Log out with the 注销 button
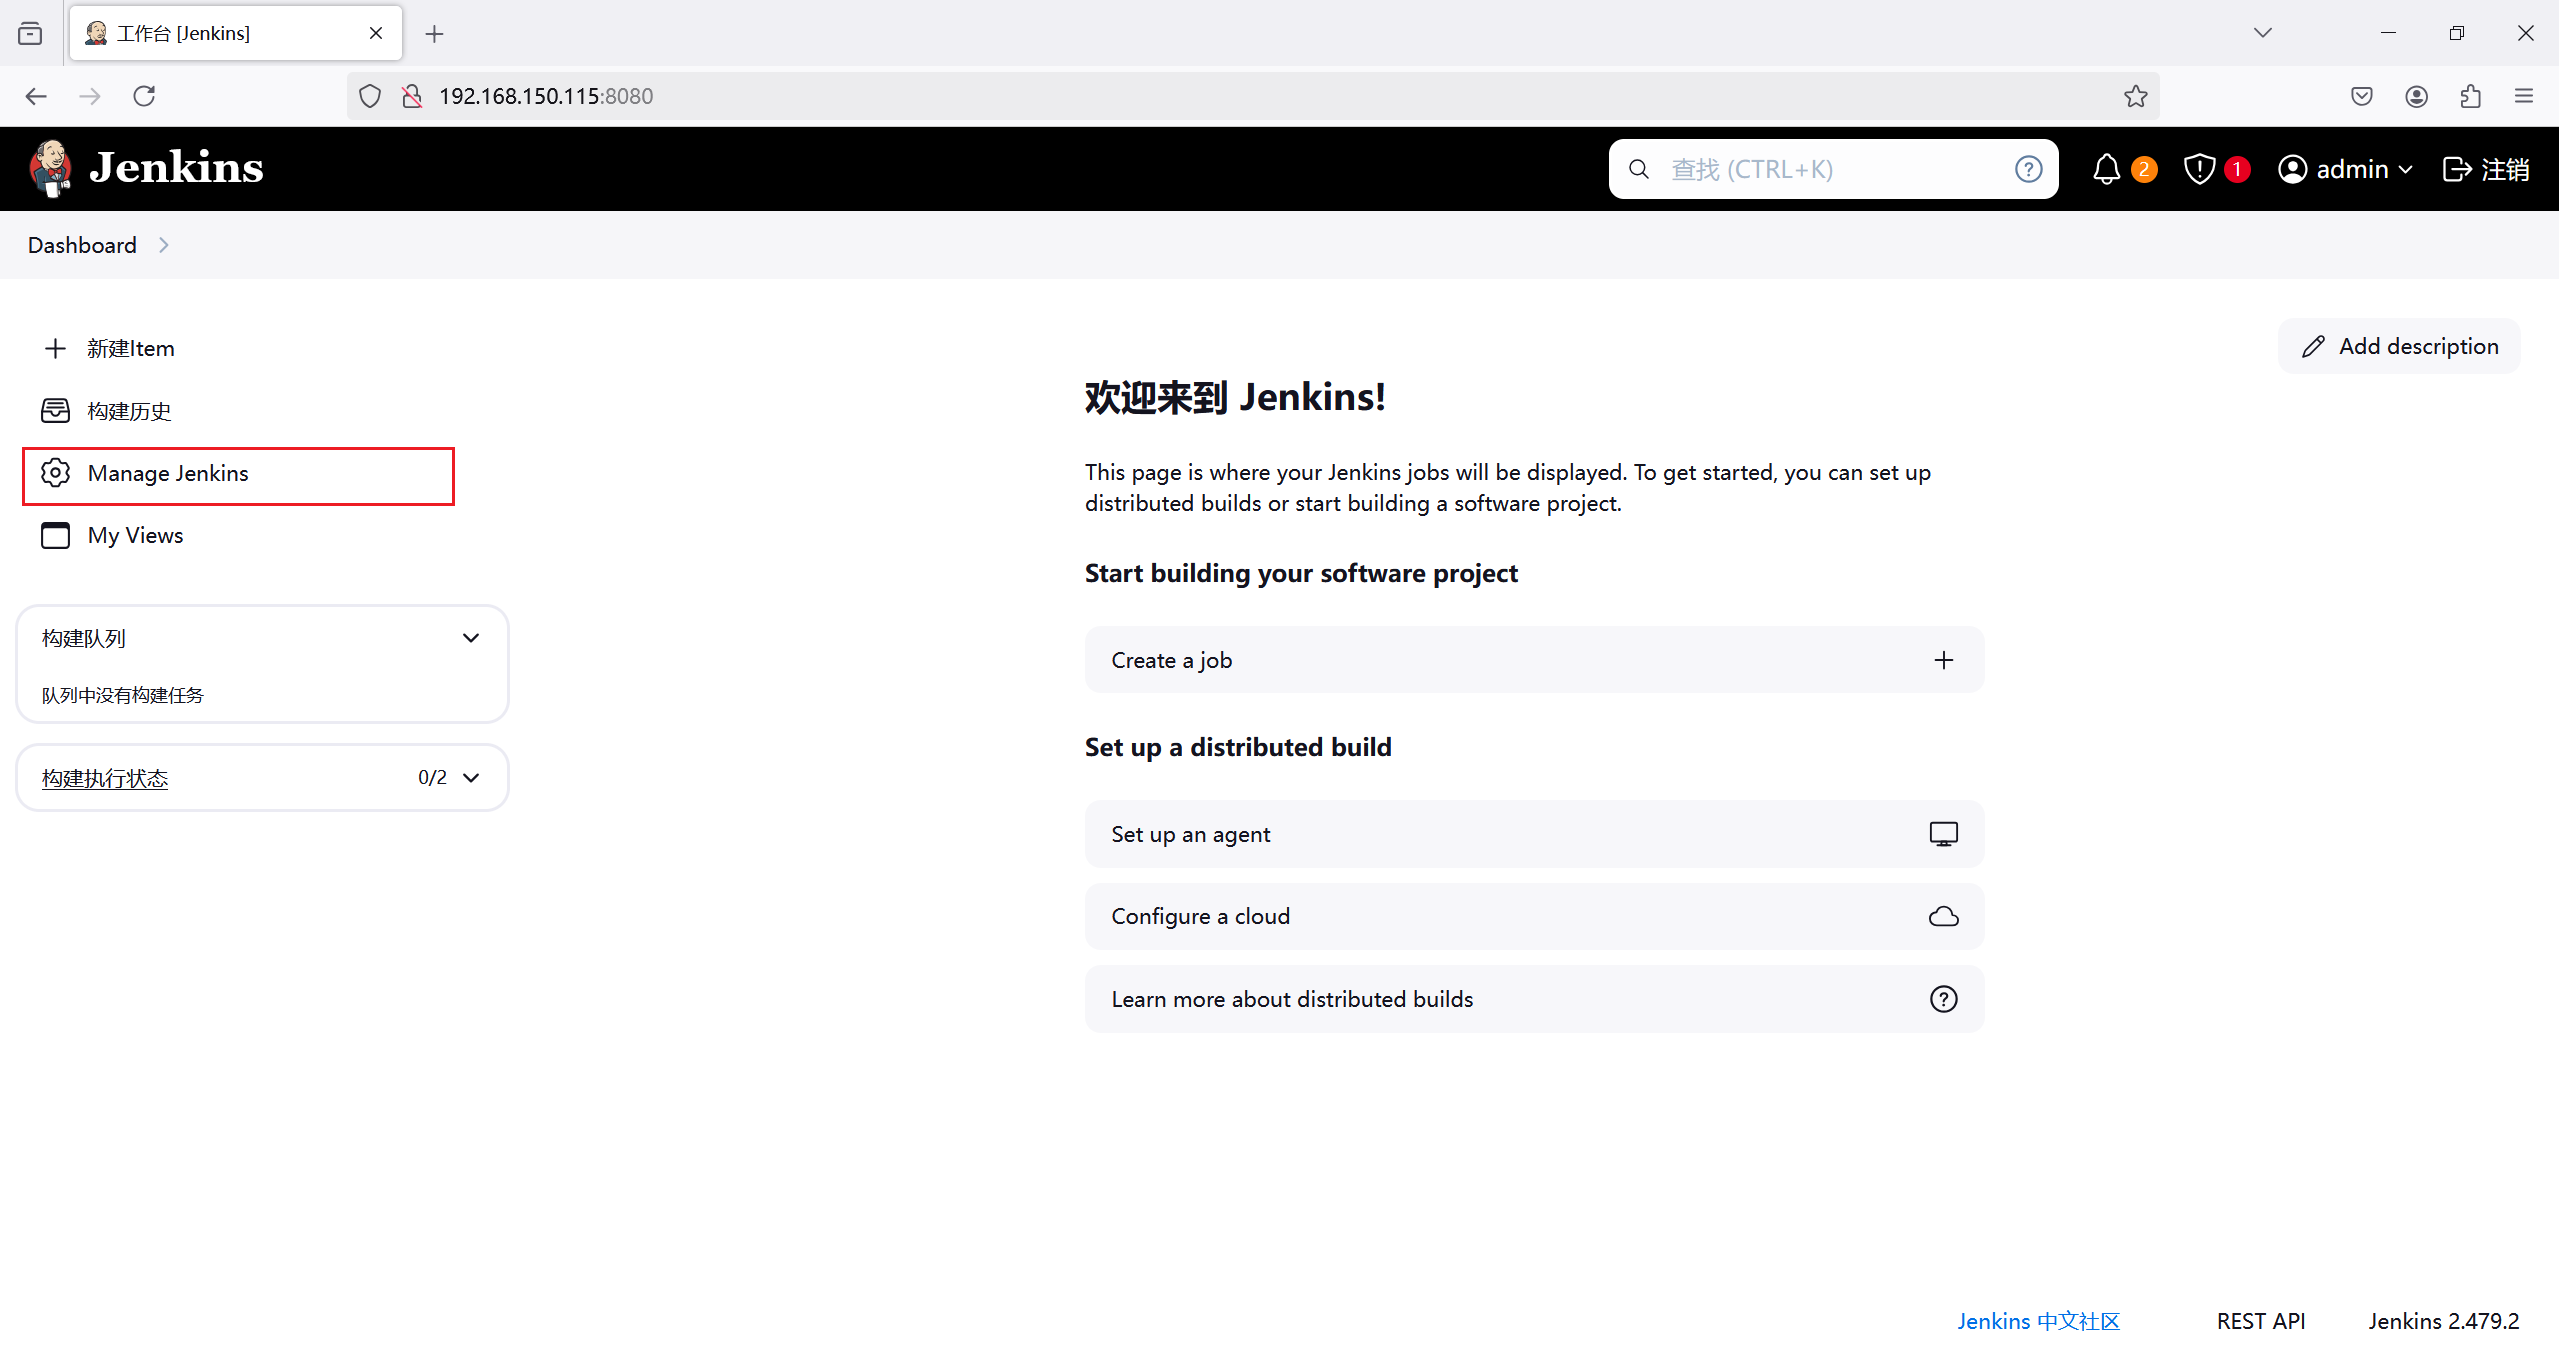This screenshot has width=2559, height=1366. (2486, 169)
